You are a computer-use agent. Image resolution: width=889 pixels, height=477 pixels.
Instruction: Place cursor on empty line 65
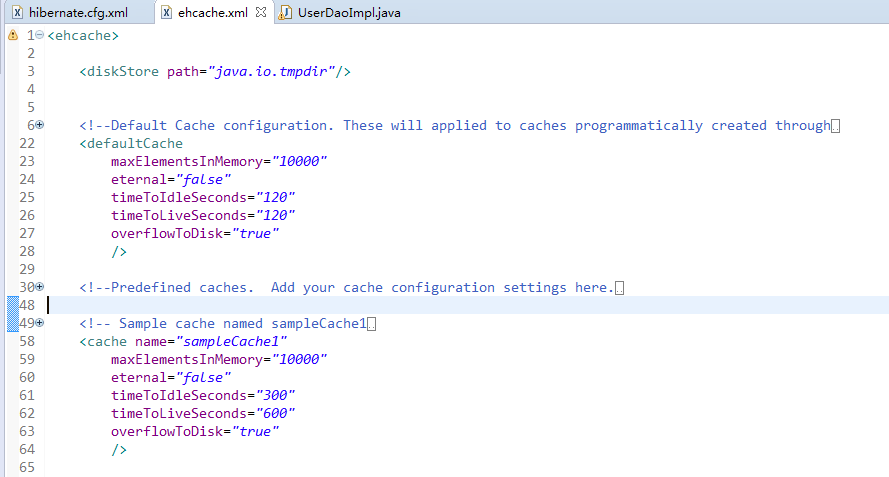[x=466, y=468]
